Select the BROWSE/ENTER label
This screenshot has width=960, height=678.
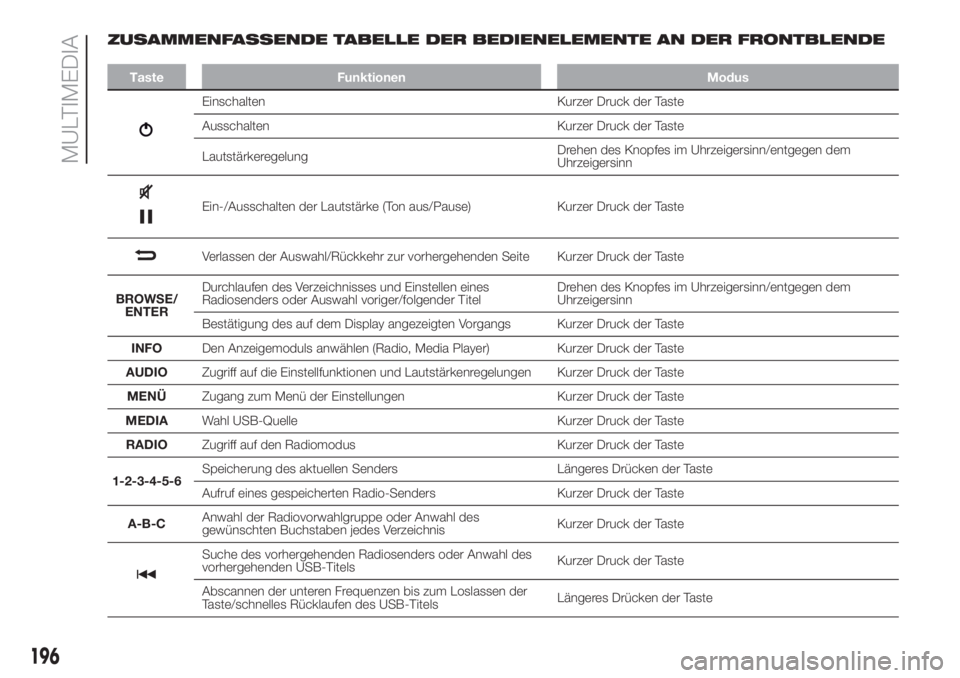[146, 305]
